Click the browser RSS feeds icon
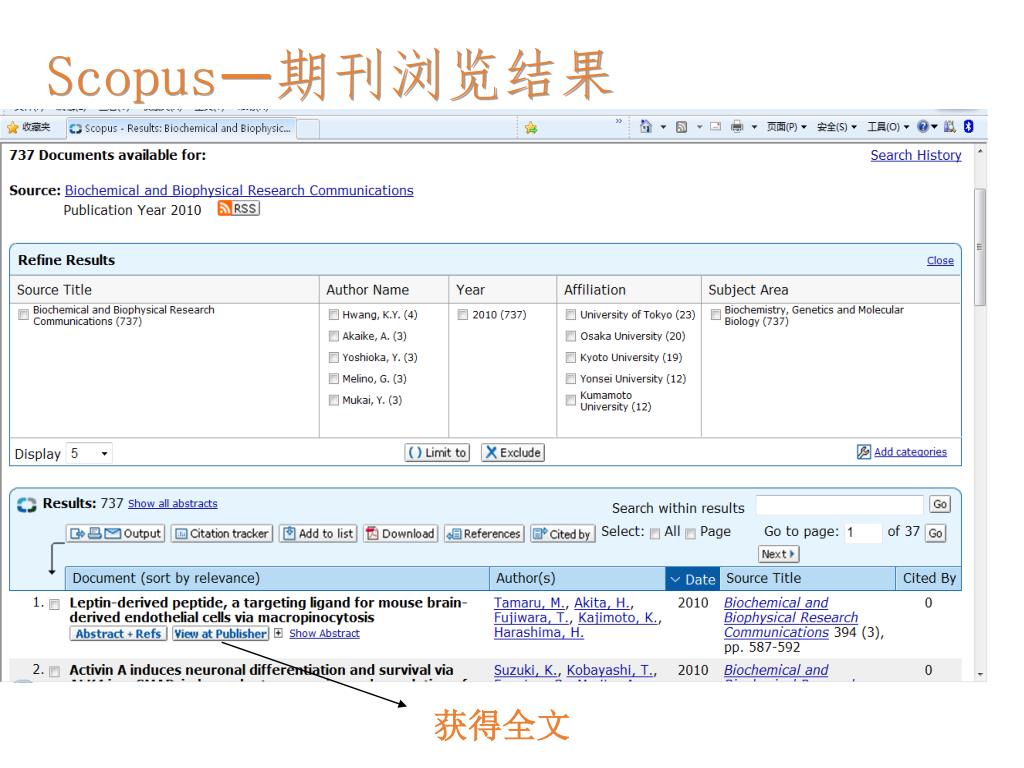The width and height of the screenshot is (1024, 768). click(x=681, y=127)
